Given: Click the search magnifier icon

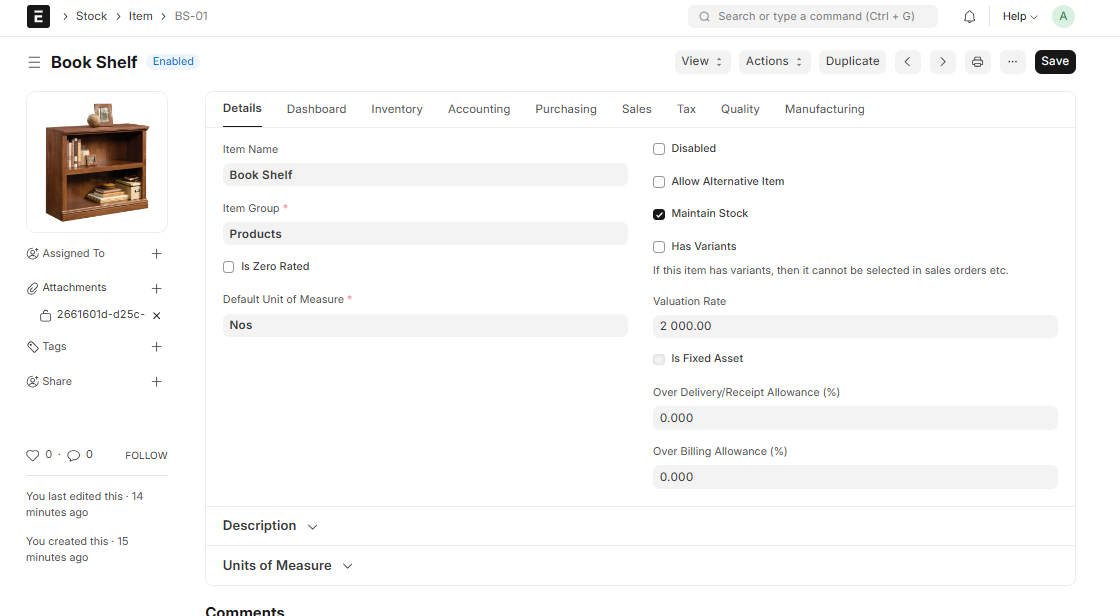Looking at the screenshot, I should (x=704, y=16).
